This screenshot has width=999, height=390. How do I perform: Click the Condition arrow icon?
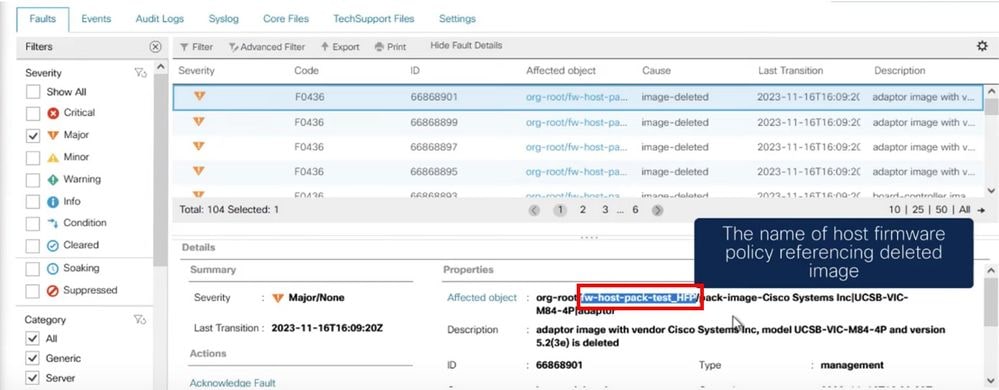click(53, 223)
